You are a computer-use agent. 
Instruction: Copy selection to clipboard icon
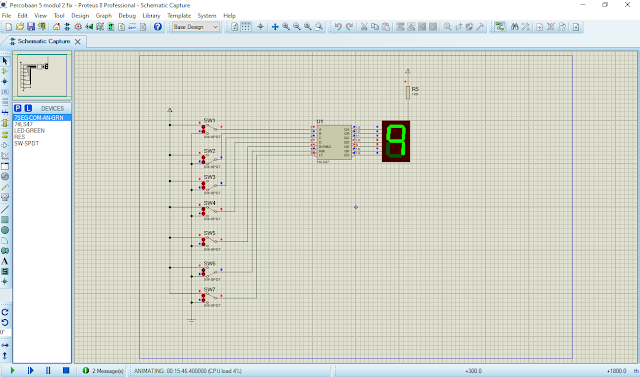[x=375, y=27]
